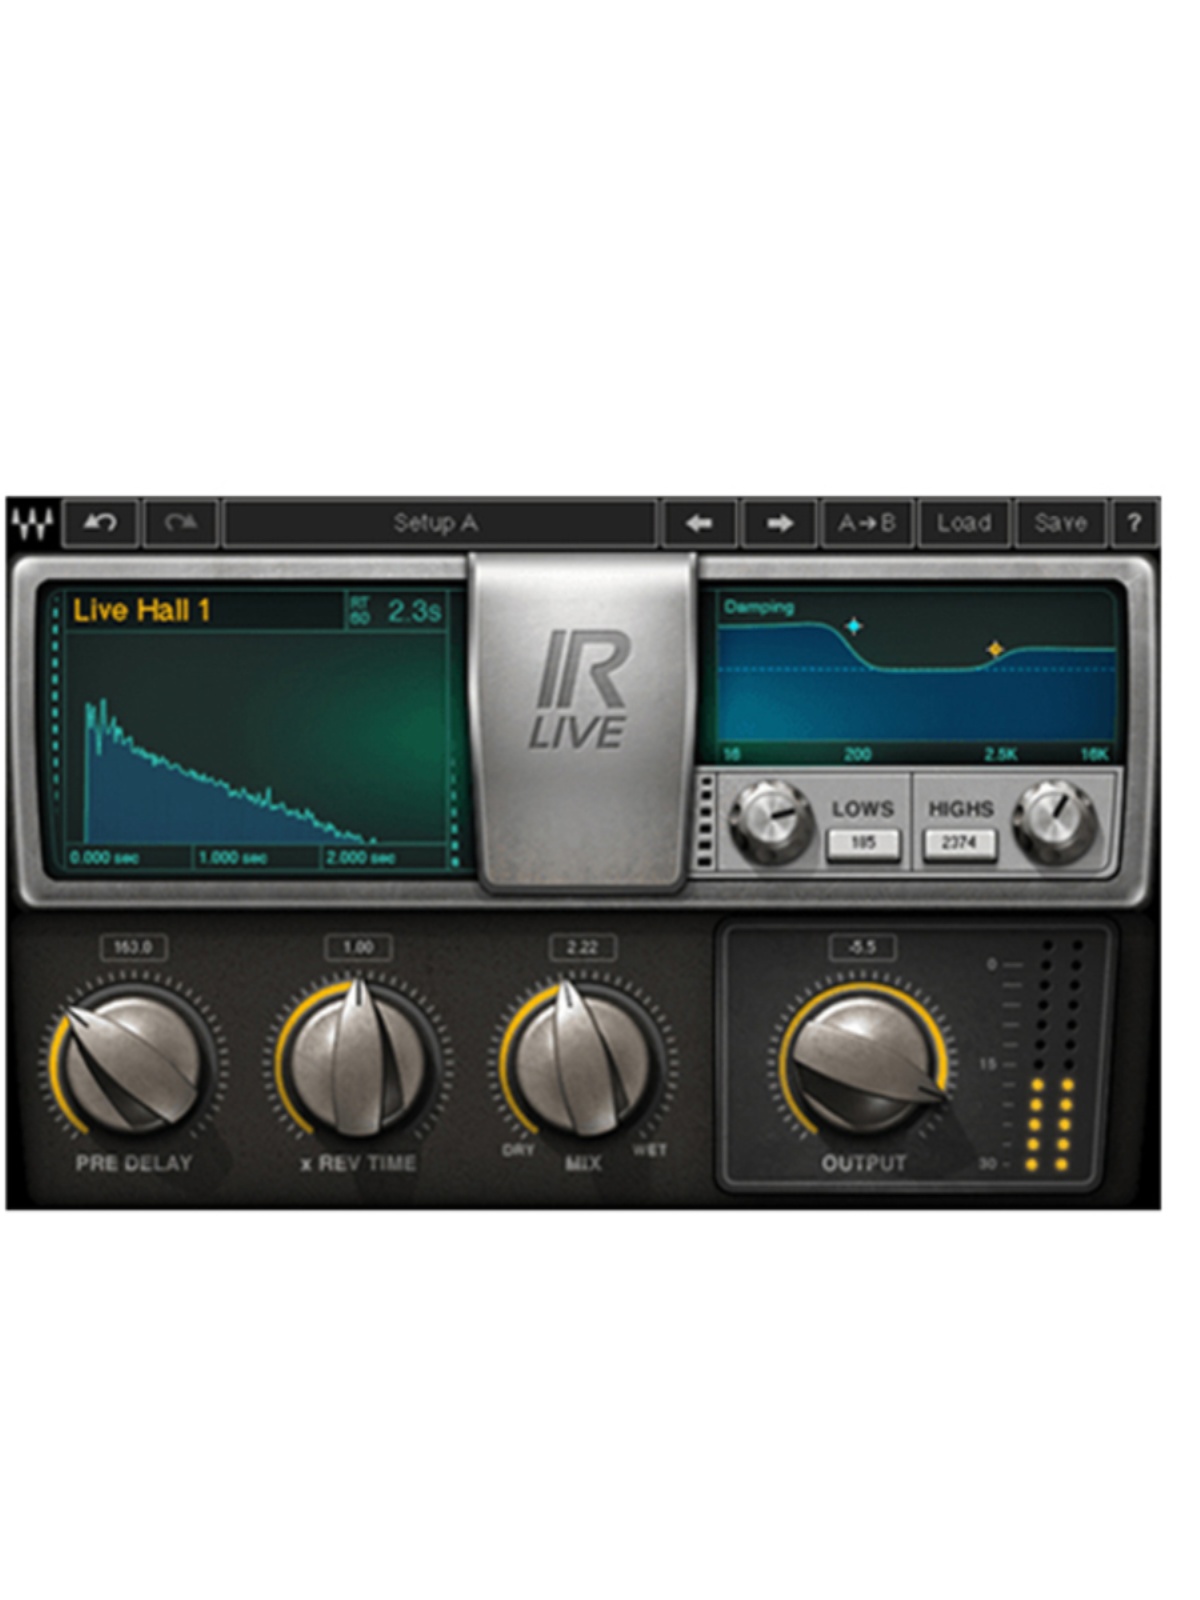Edit the Mix value 2.22
The width and height of the screenshot is (1200, 1600).
[582, 947]
